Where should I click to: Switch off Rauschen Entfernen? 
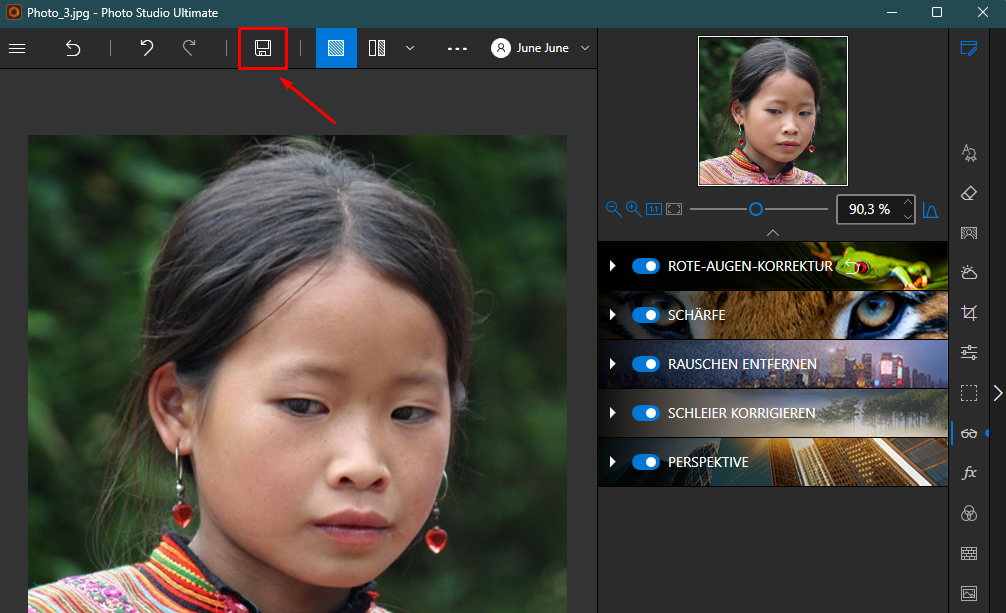[645, 364]
